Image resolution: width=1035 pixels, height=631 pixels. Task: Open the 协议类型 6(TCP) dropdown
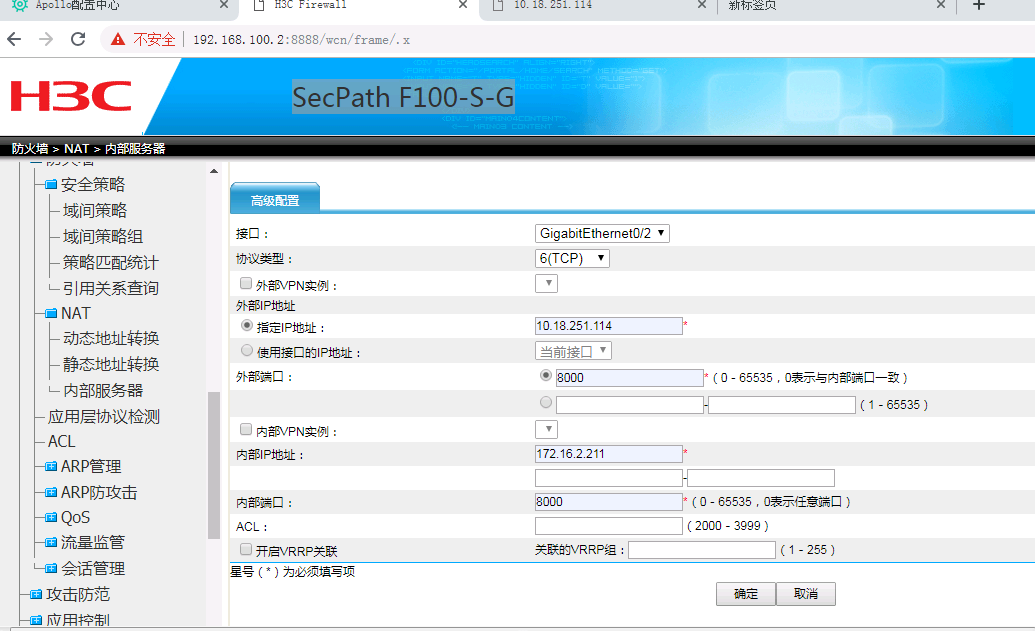click(572, 258)
